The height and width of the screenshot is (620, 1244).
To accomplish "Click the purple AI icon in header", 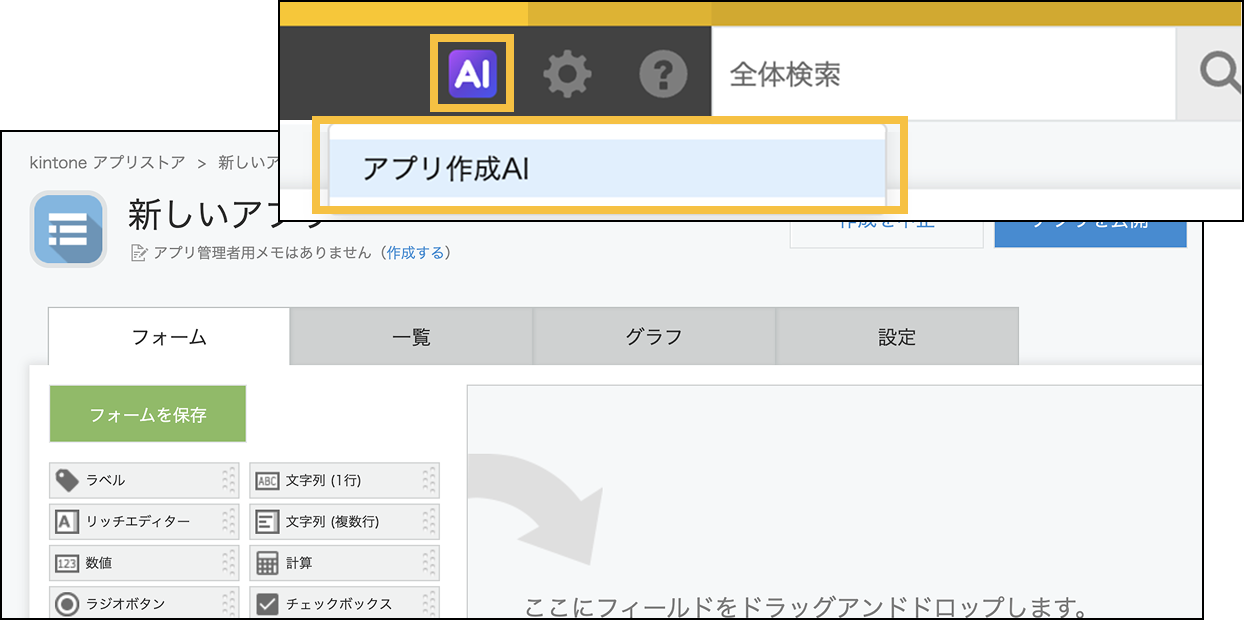I will click(x=472, y=73).
